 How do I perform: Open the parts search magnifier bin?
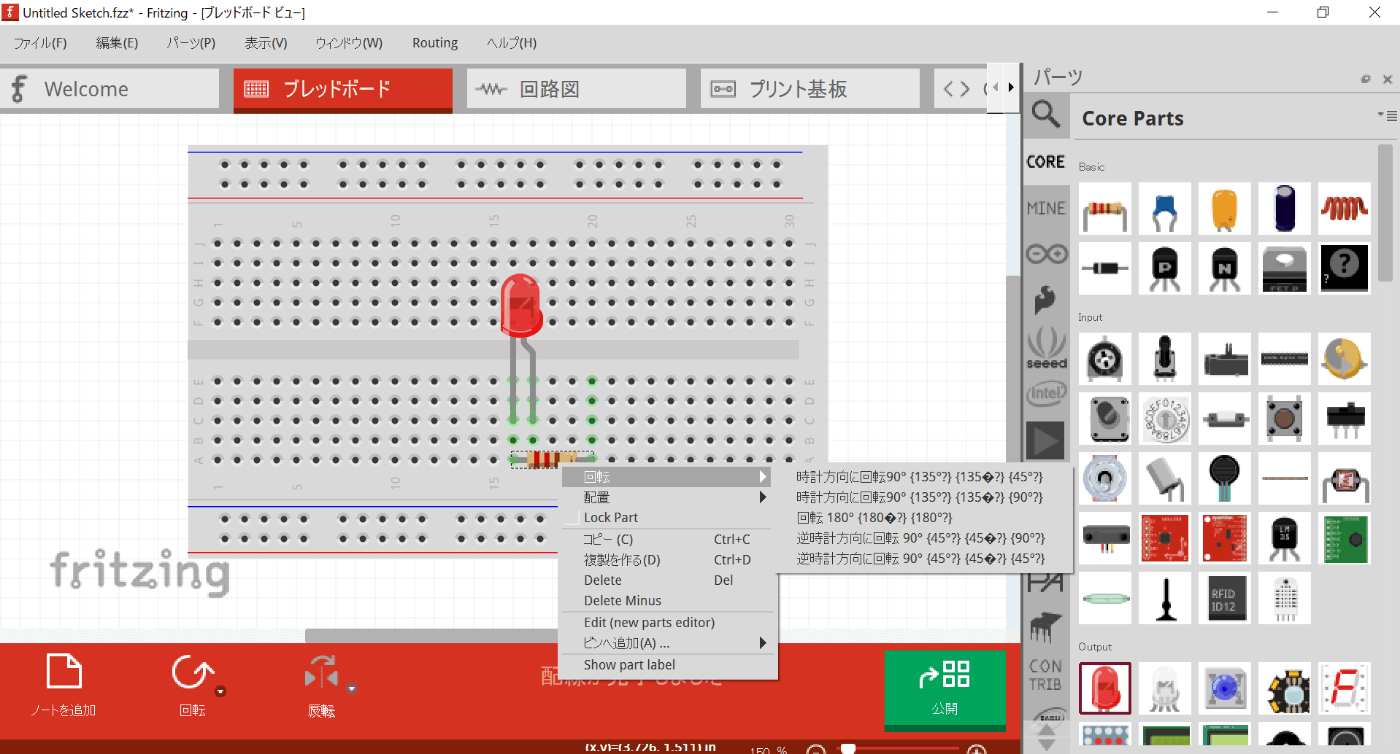(1046, 115)
